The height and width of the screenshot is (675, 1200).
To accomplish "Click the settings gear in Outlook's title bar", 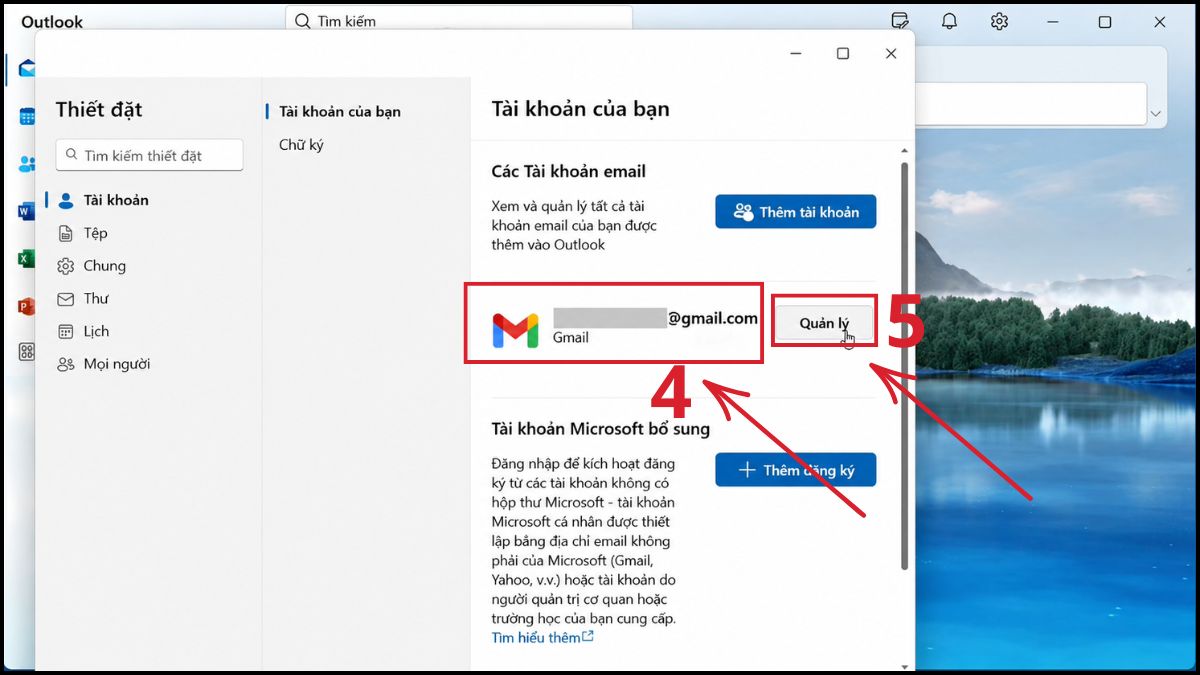I will pos(999,21).
